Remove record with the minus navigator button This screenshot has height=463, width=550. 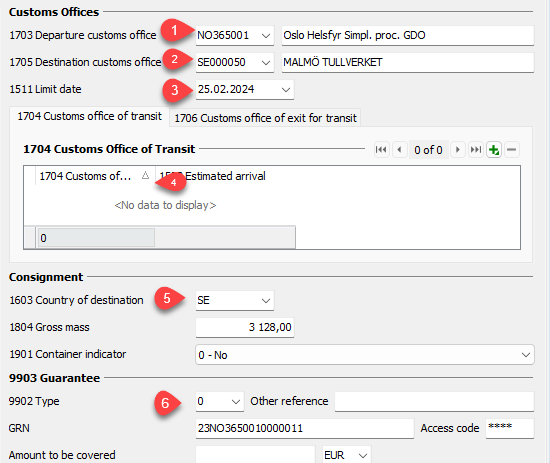click(512, 150)
